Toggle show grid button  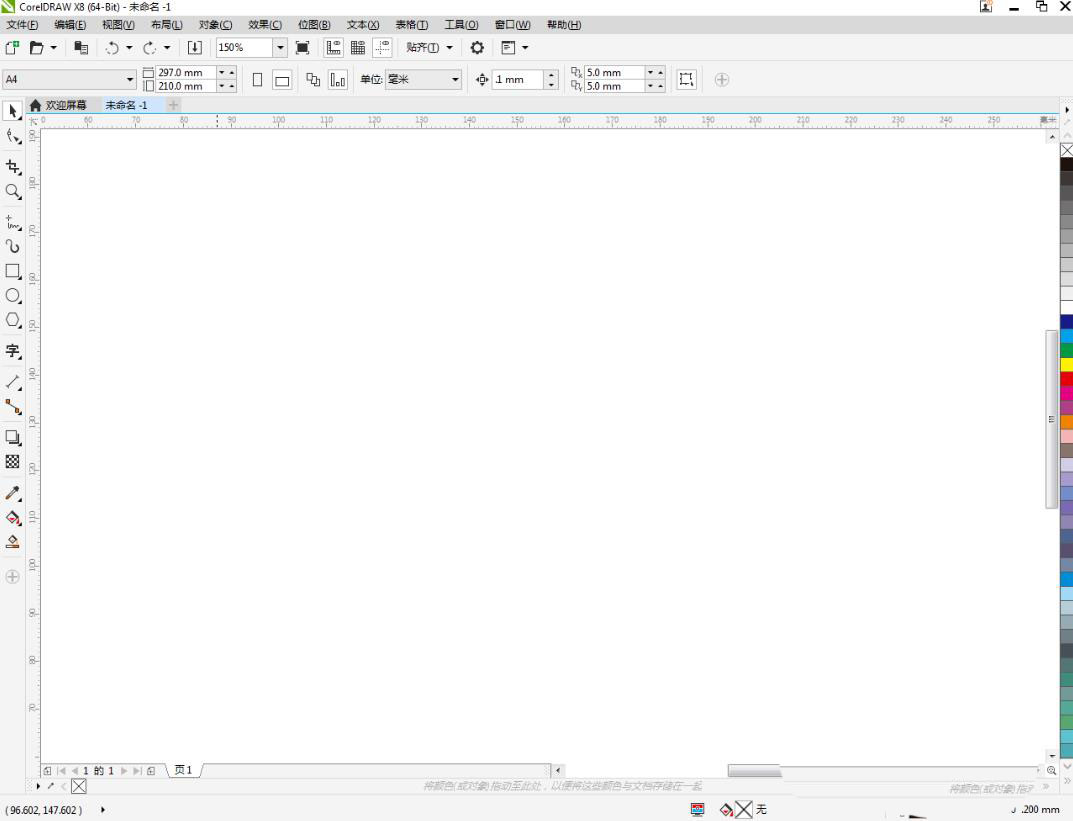(x=357, y=47)
